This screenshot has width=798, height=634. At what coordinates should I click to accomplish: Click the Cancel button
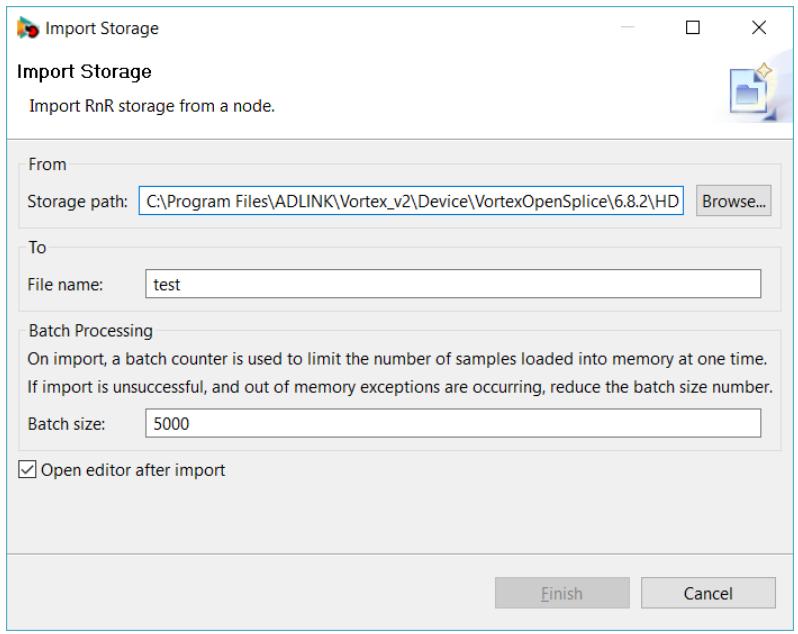708,593
